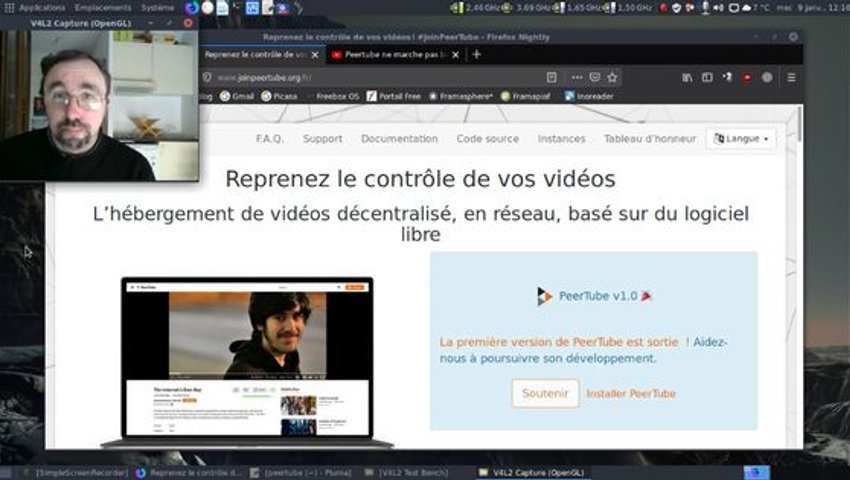This screenshot has width=850, height=480.
Task: Click the PeerTube laptop preview image
Action: (247, 362)
